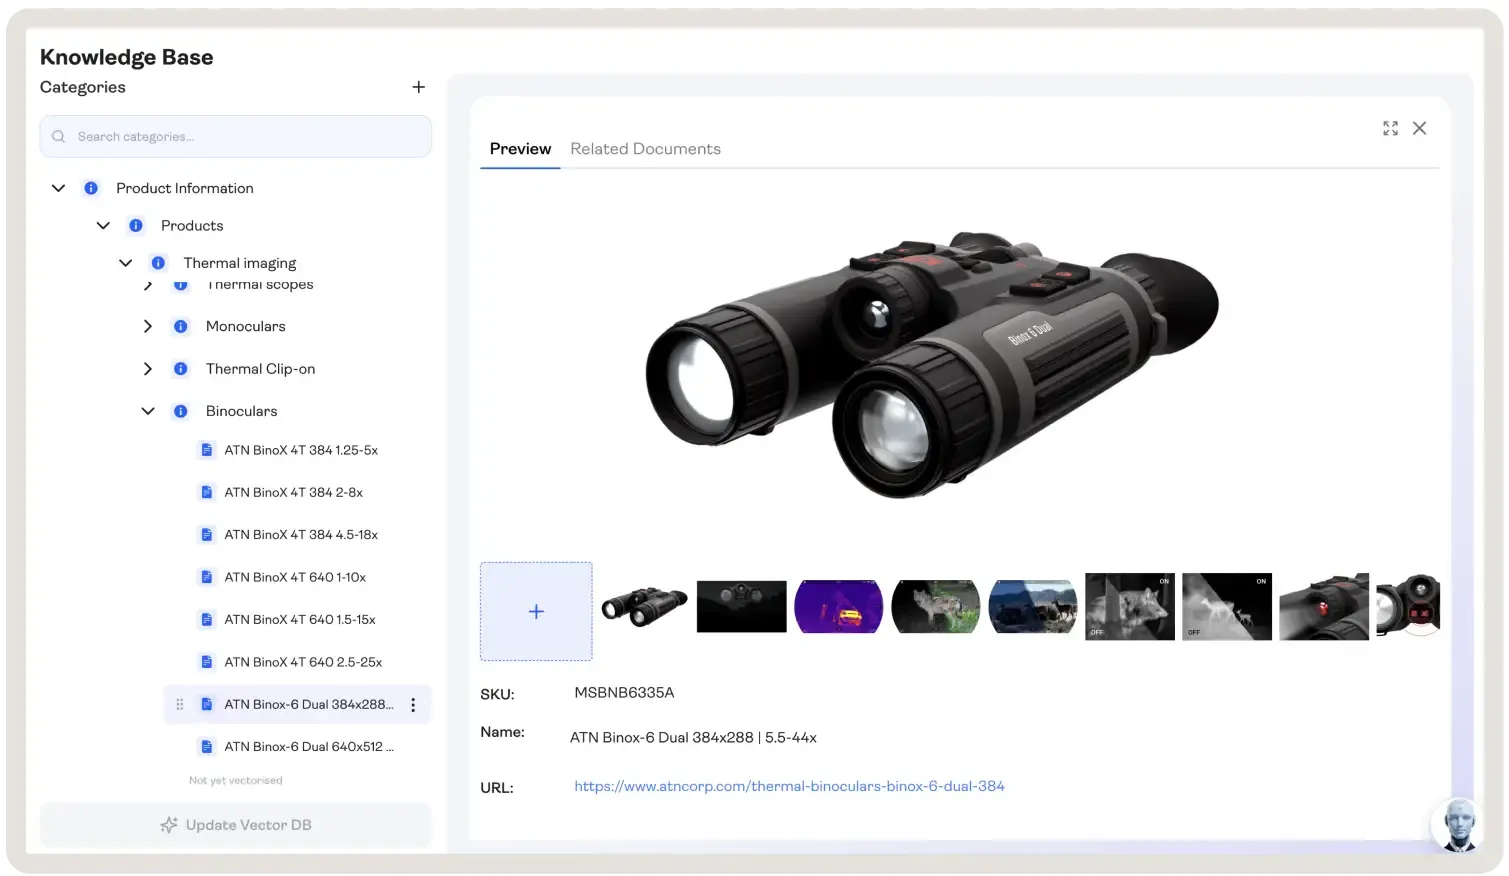Select the wolf image thumbnail
Screen dimensions: 1509x876
[935, 606]
